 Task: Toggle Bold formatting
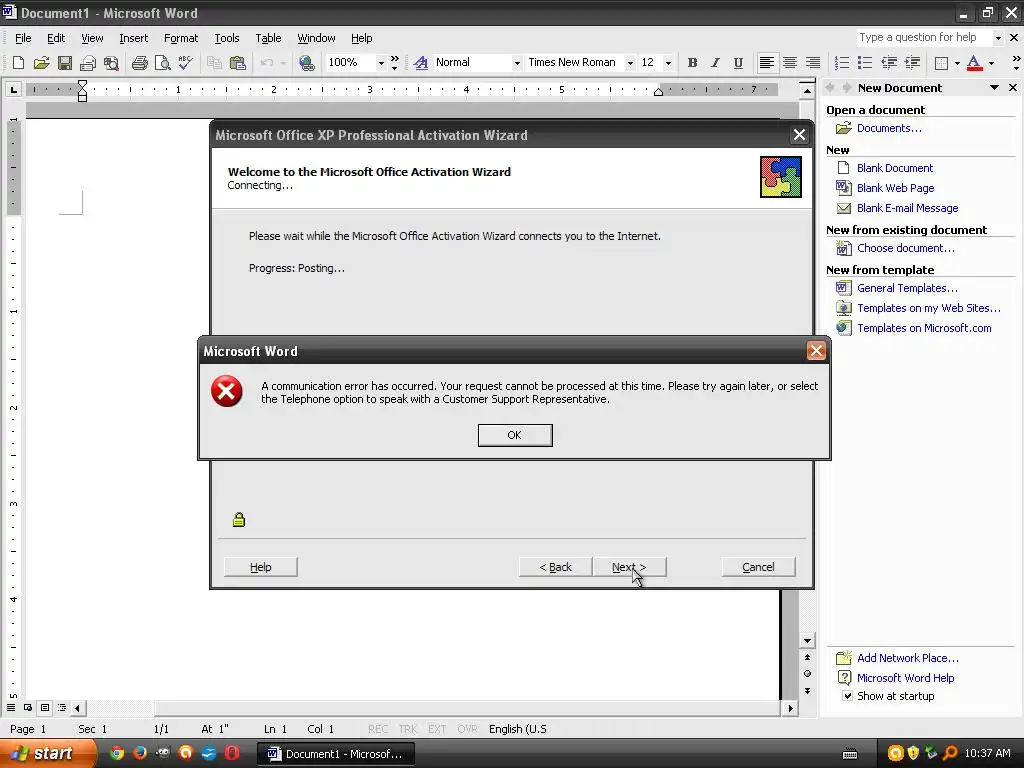[692, 63]
